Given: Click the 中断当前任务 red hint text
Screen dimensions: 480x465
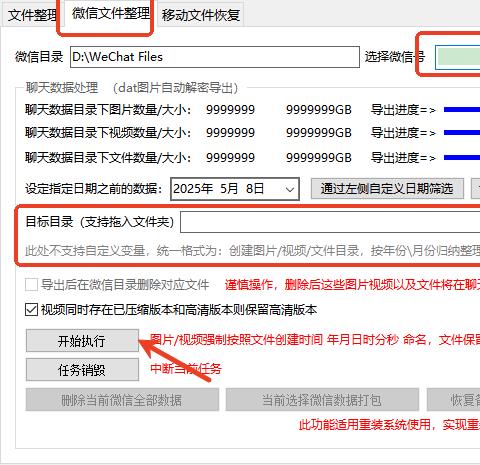Looking at the screenshot, I should click(x=186, y=369).
